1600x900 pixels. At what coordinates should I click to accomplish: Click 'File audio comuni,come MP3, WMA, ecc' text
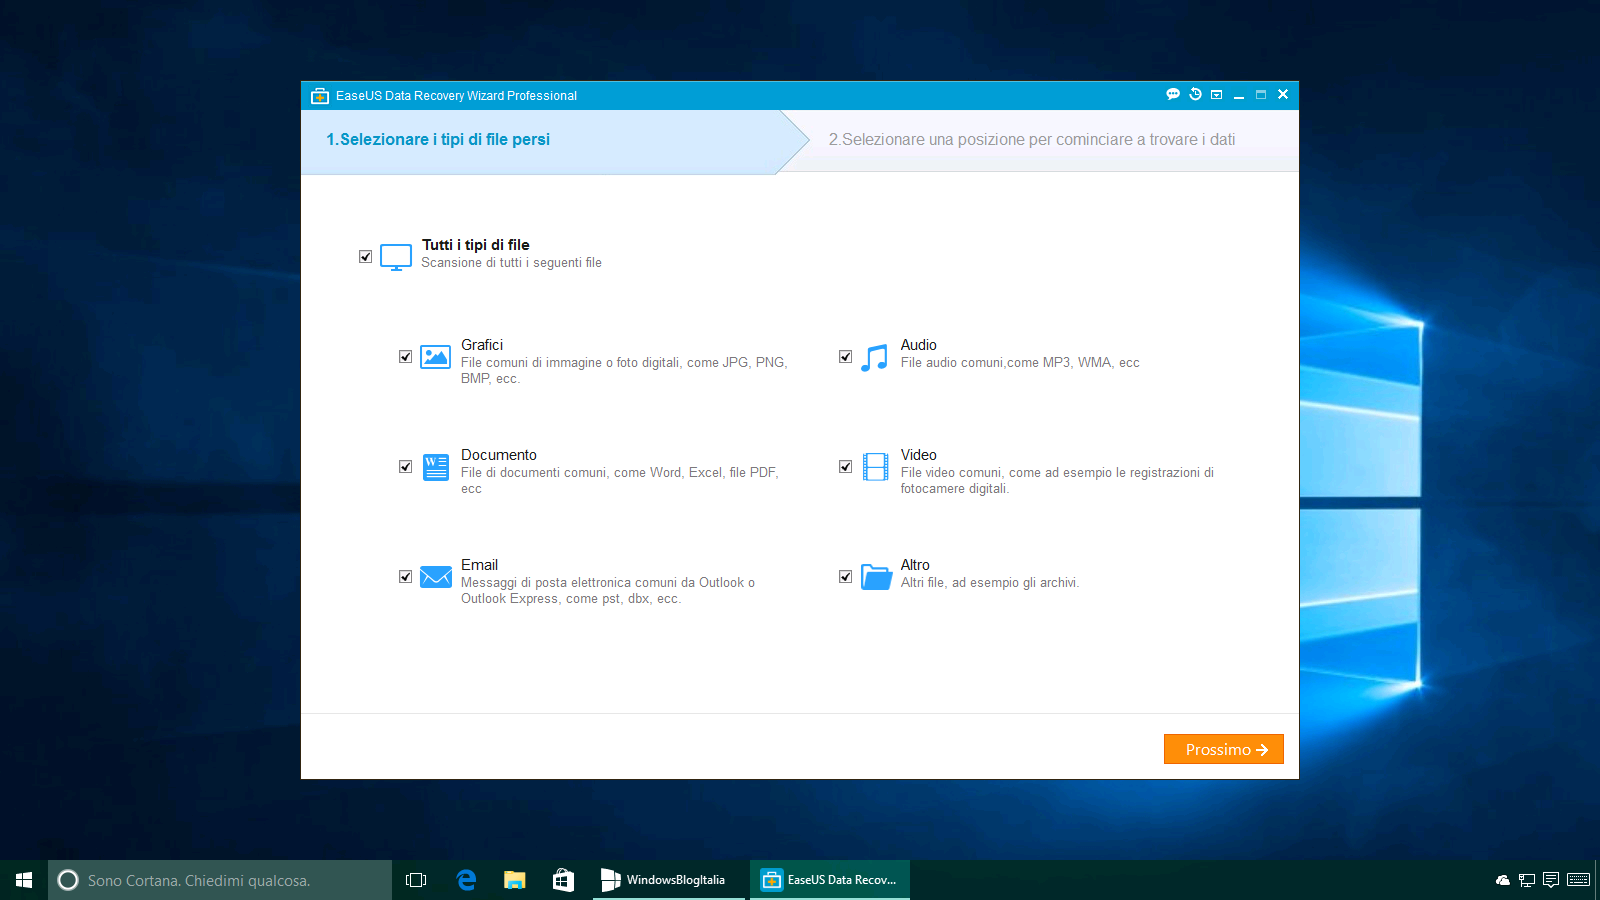click(1020, 363)
